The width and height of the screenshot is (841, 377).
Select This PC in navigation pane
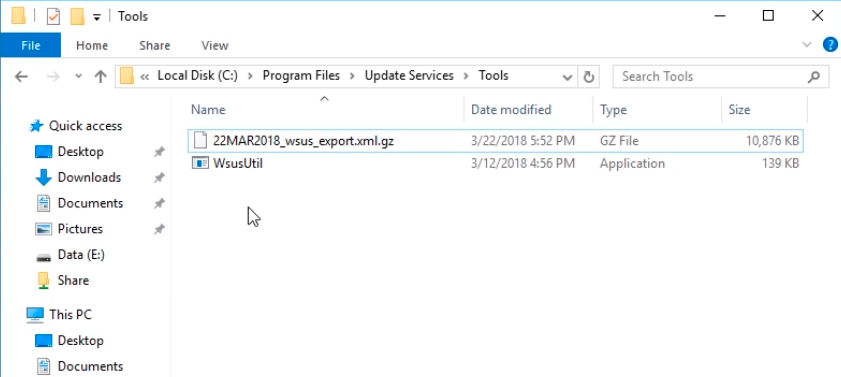click(70, 314)
